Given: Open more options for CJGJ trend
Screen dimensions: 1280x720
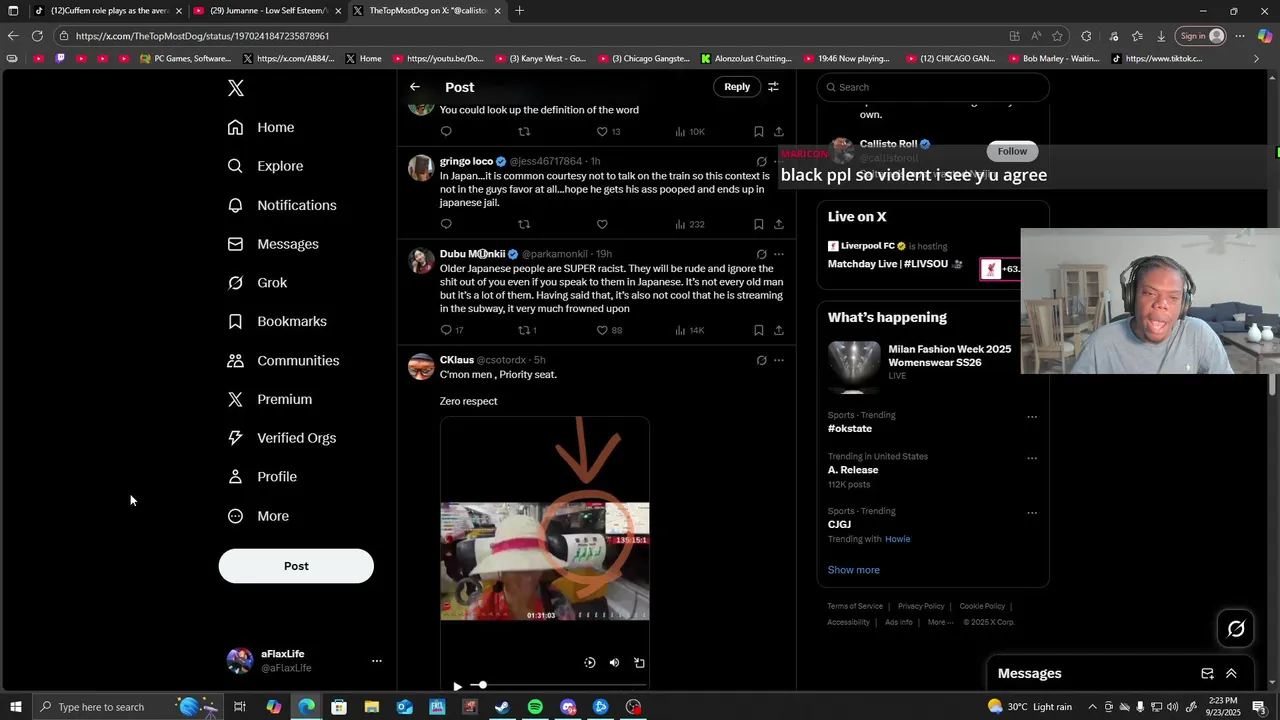Looking at the screenshot, I should pos(1032,513).
